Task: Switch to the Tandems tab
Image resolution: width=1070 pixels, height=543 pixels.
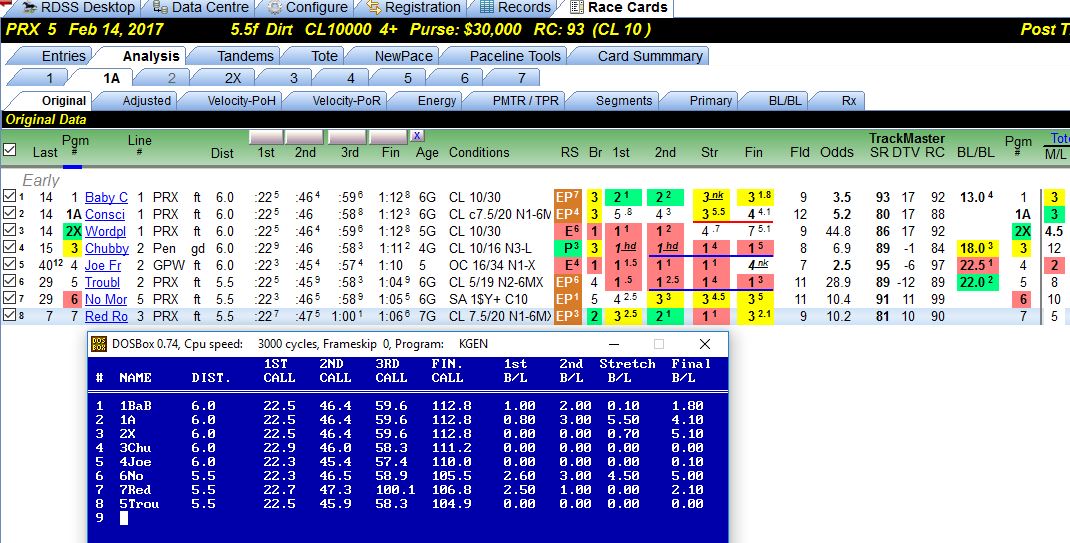Action: pos(245,56)
